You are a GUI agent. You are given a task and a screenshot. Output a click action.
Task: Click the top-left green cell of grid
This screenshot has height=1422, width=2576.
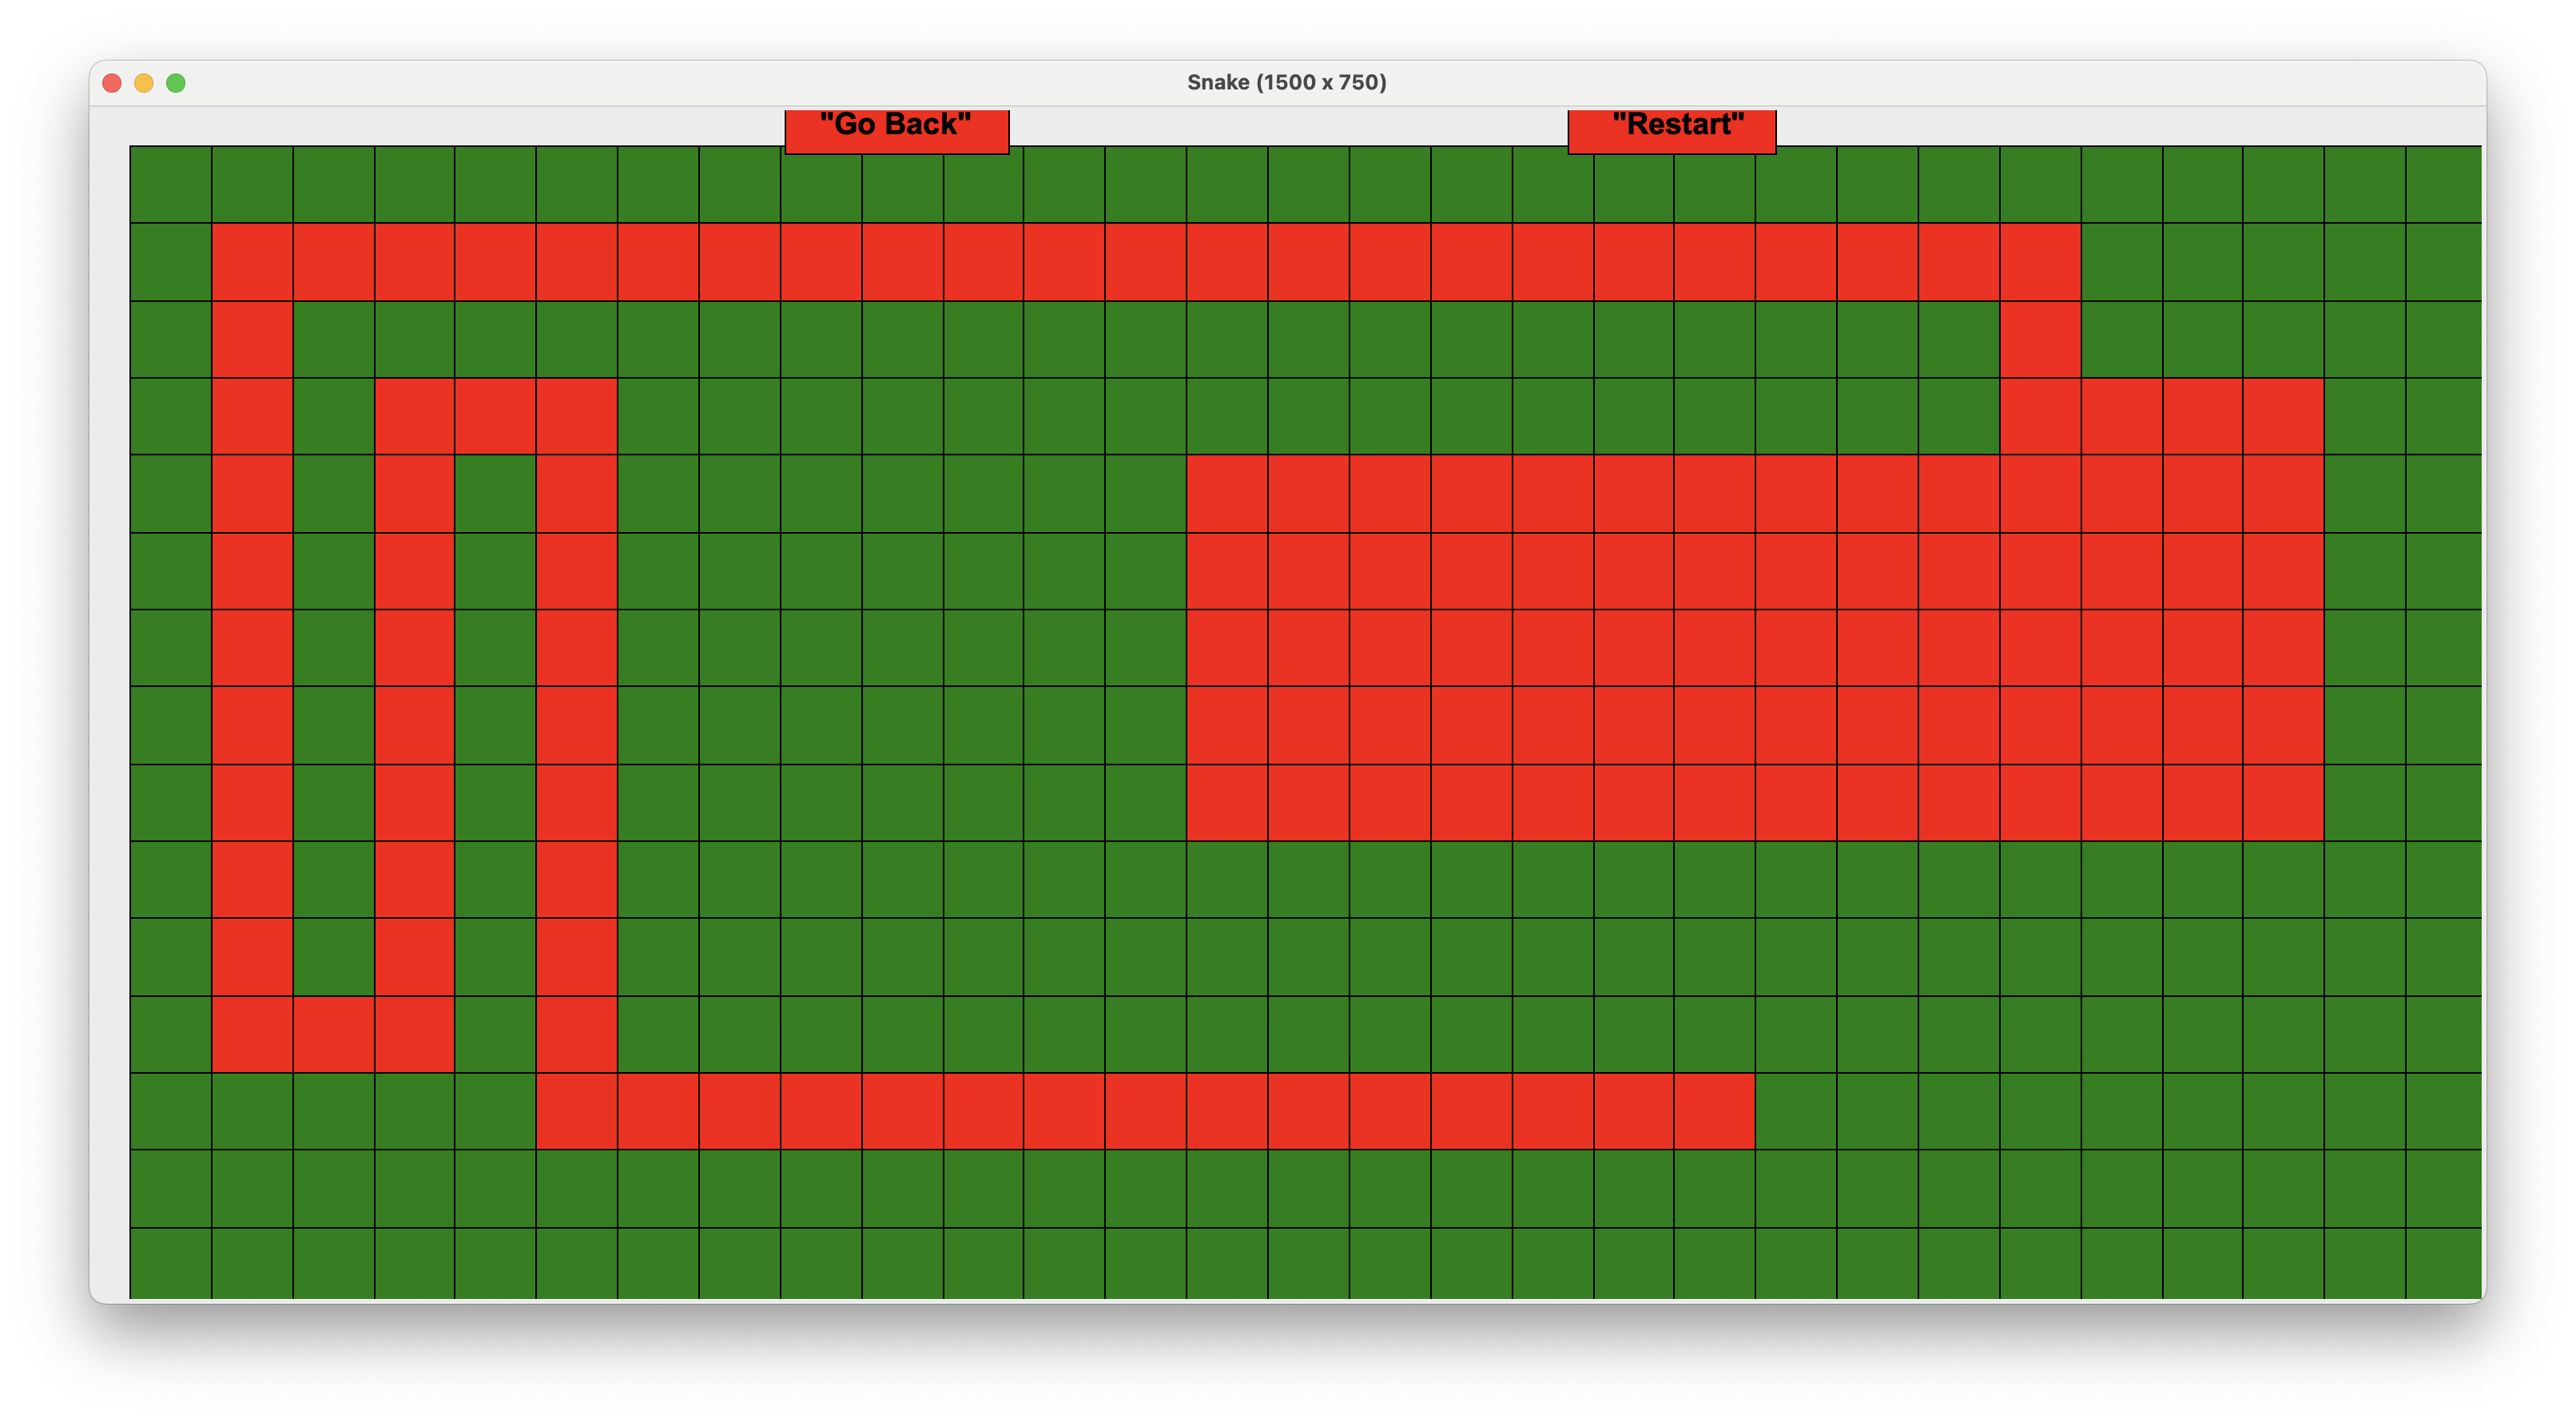(x=171, y=185)
